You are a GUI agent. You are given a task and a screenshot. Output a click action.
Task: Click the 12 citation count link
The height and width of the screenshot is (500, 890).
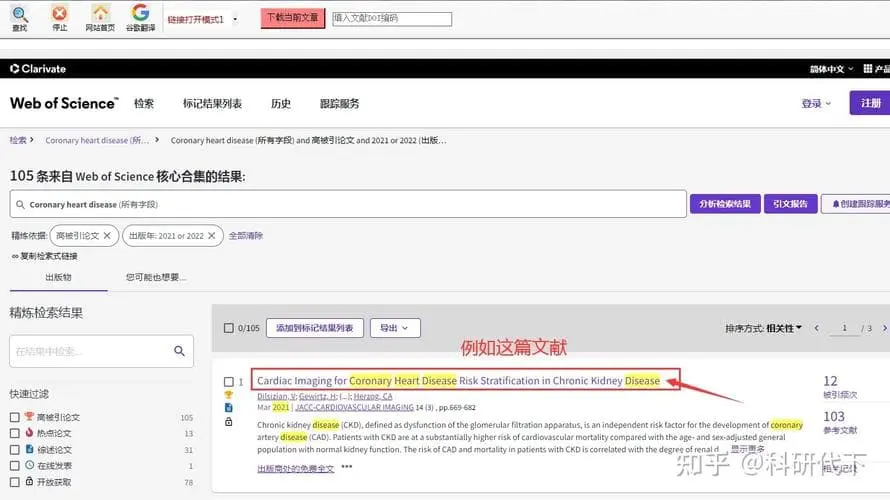(830, 381)
